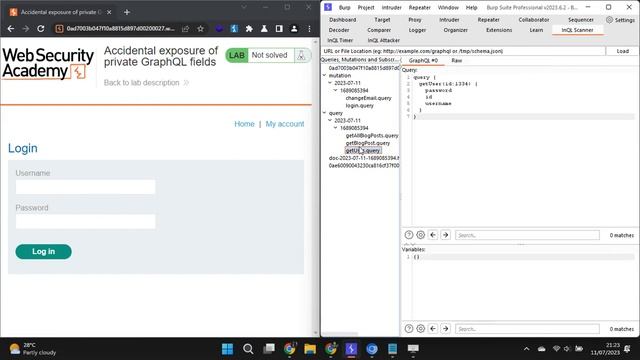Open Chrome profile avatar icon
Screen dimensions: 640x360
[294, 29]
